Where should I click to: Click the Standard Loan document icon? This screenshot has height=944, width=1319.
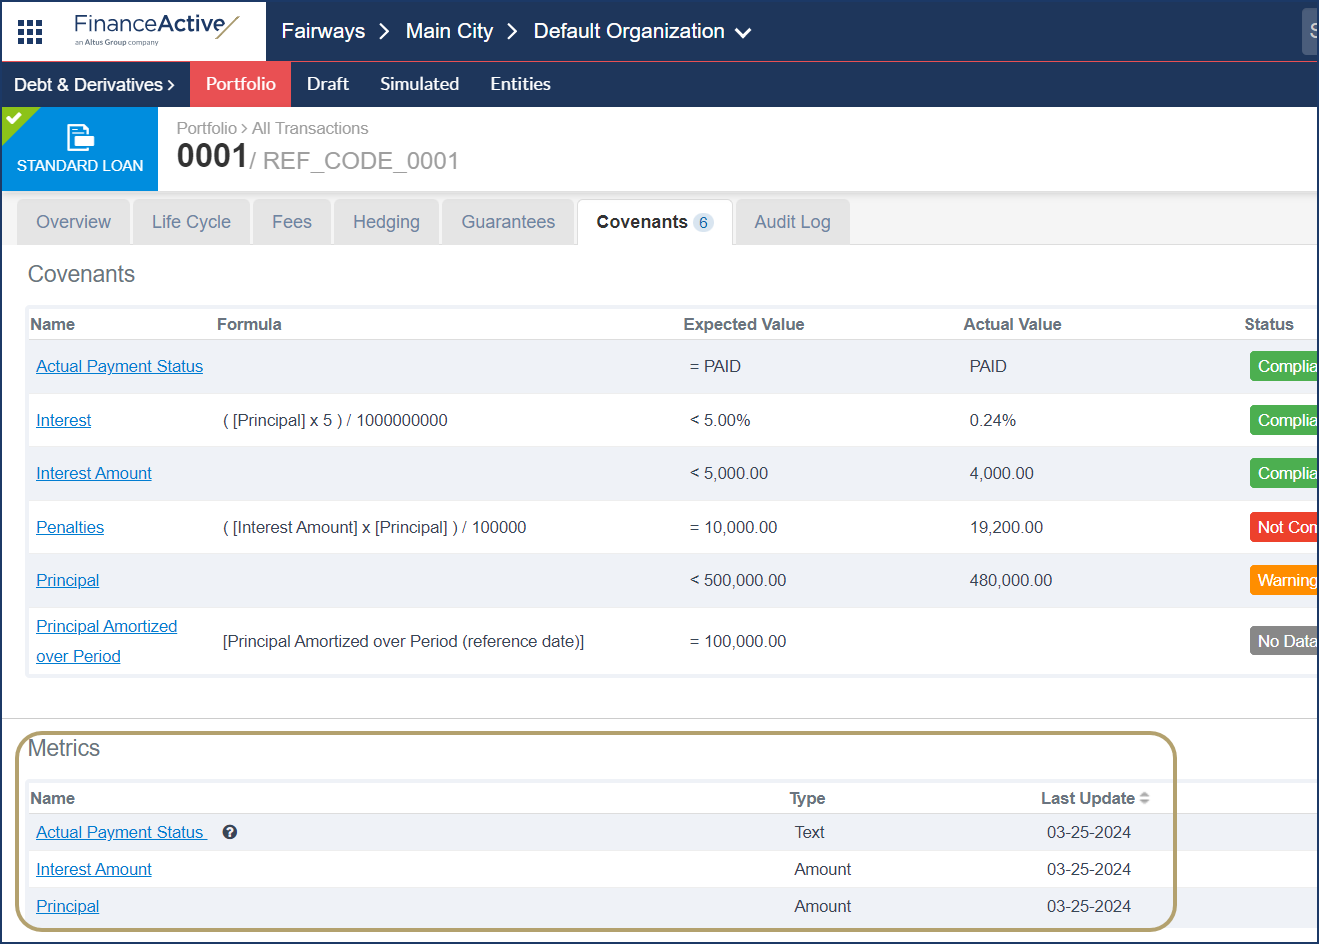tap(80, 137)
